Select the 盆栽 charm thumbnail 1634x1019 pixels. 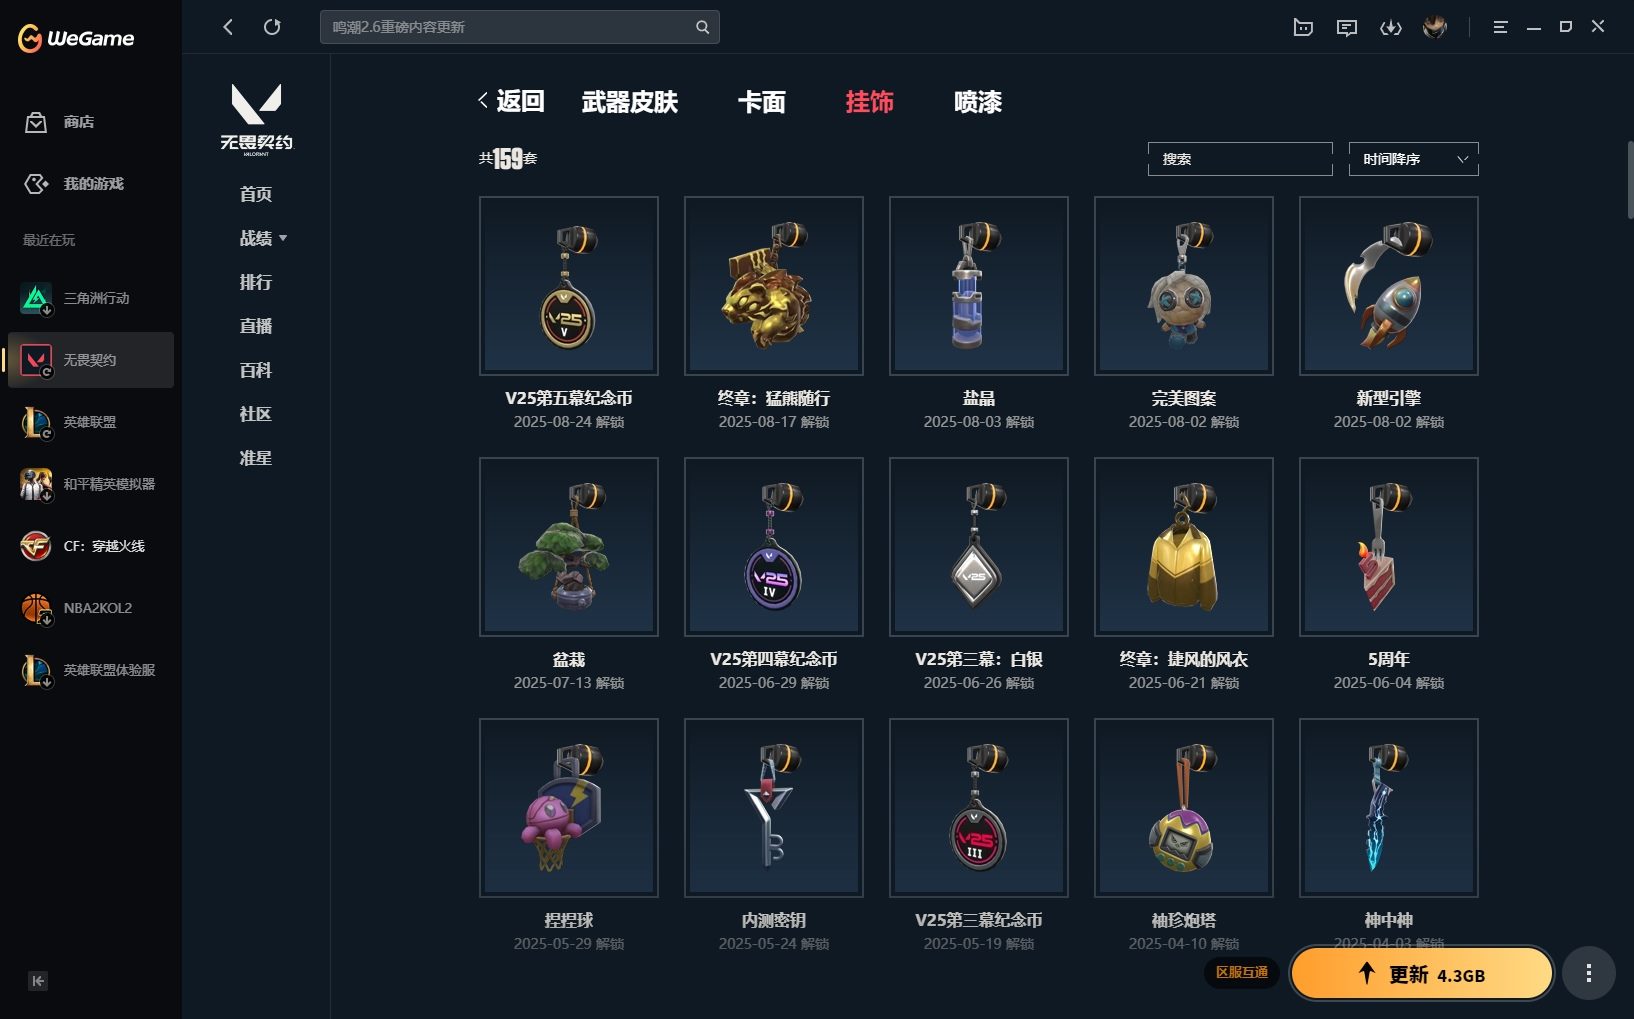click(569, 547)
